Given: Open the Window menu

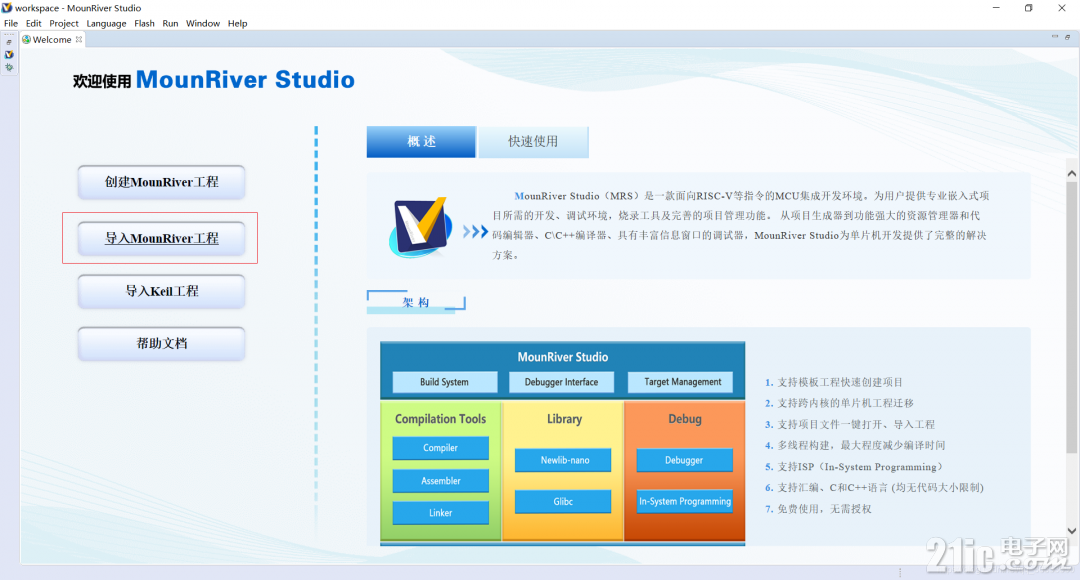Looking at the screenshot, I should pyautogui.click(x=203, y=23).
